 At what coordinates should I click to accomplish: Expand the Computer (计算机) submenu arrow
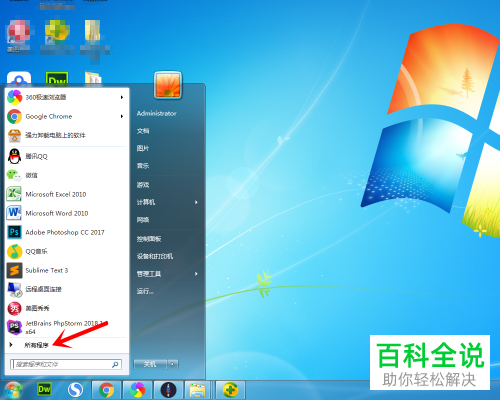coord(196,202)
